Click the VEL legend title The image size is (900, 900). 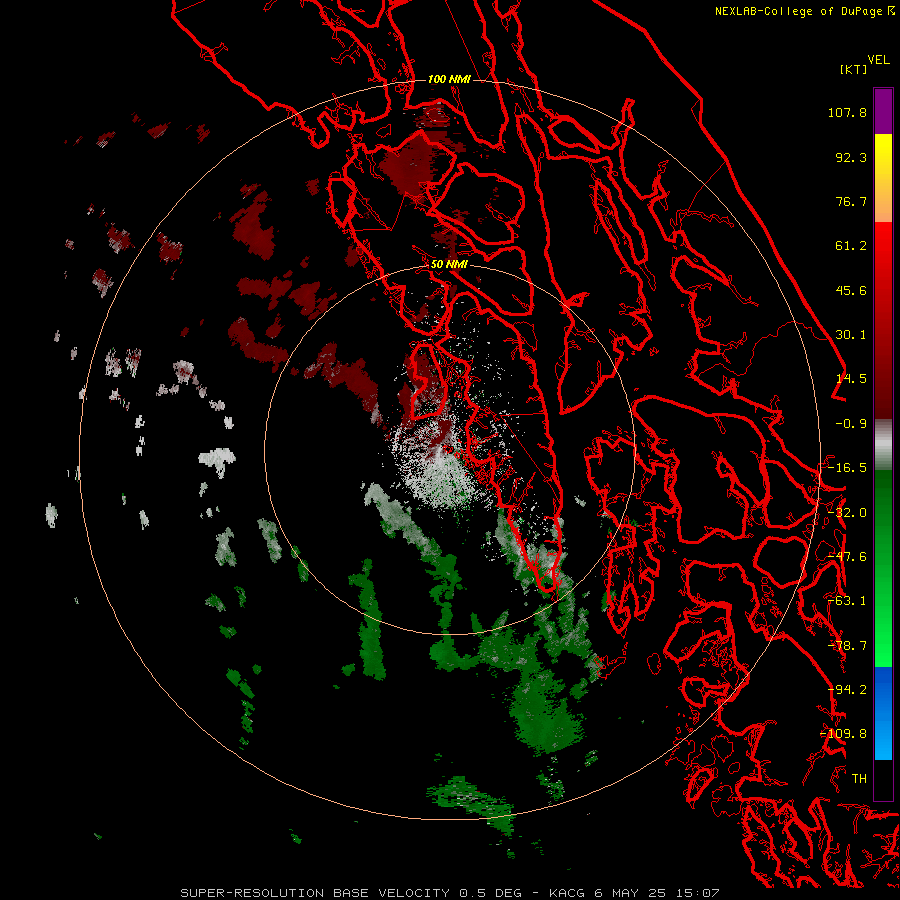point(878,60)
